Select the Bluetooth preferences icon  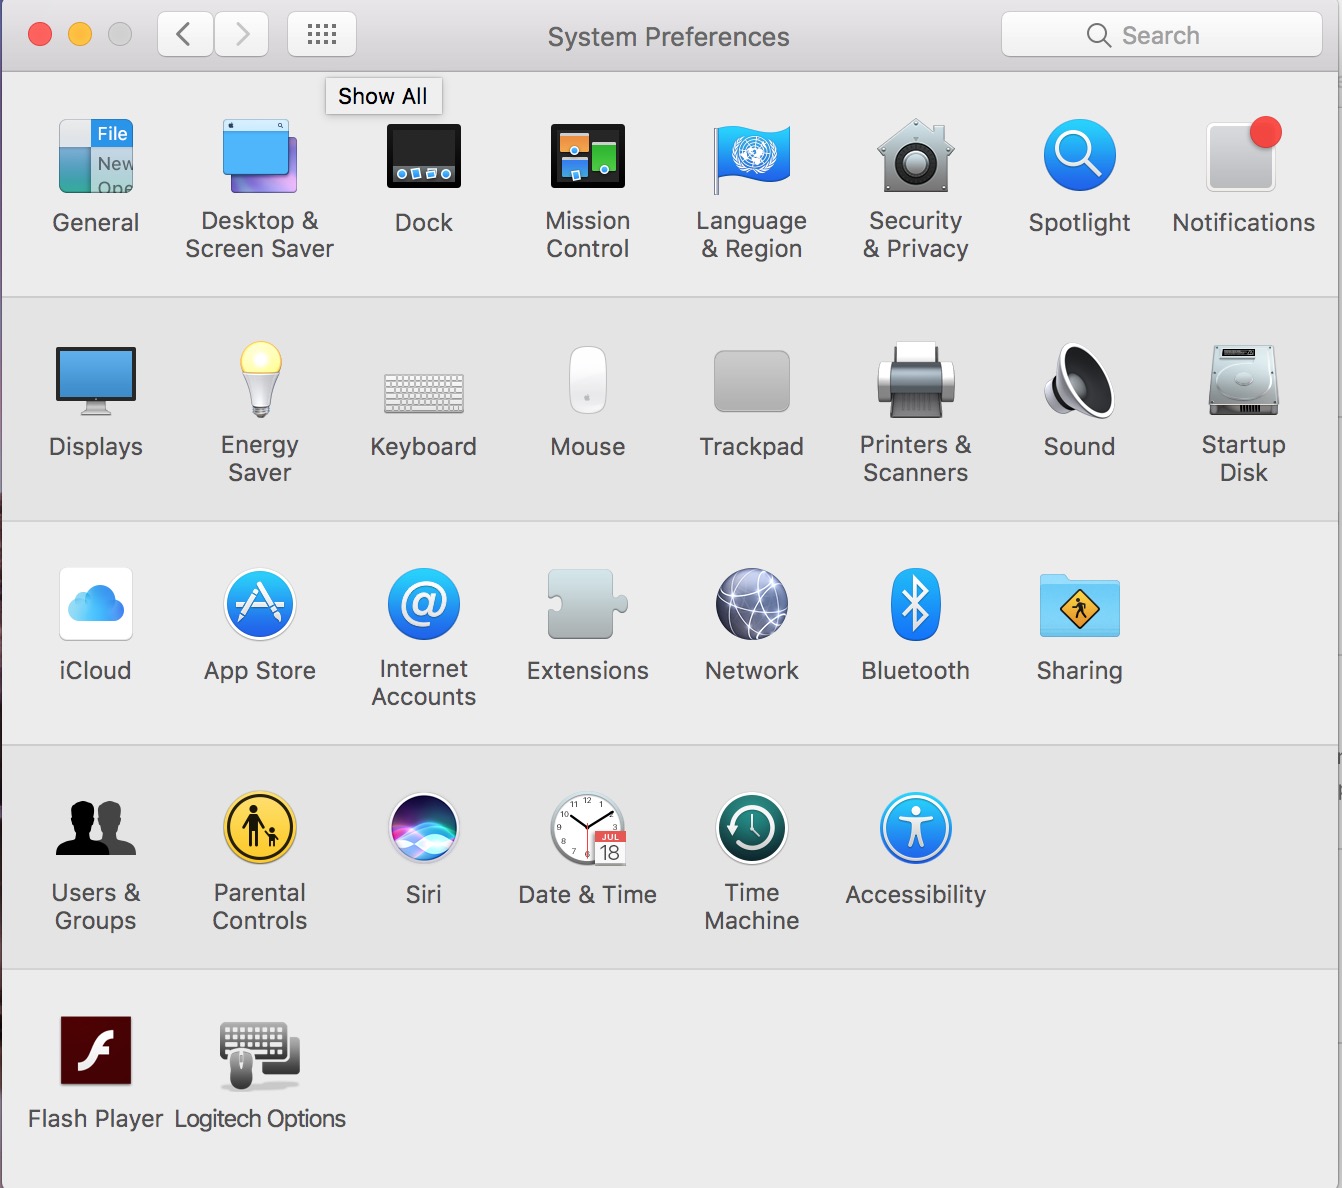915,605
